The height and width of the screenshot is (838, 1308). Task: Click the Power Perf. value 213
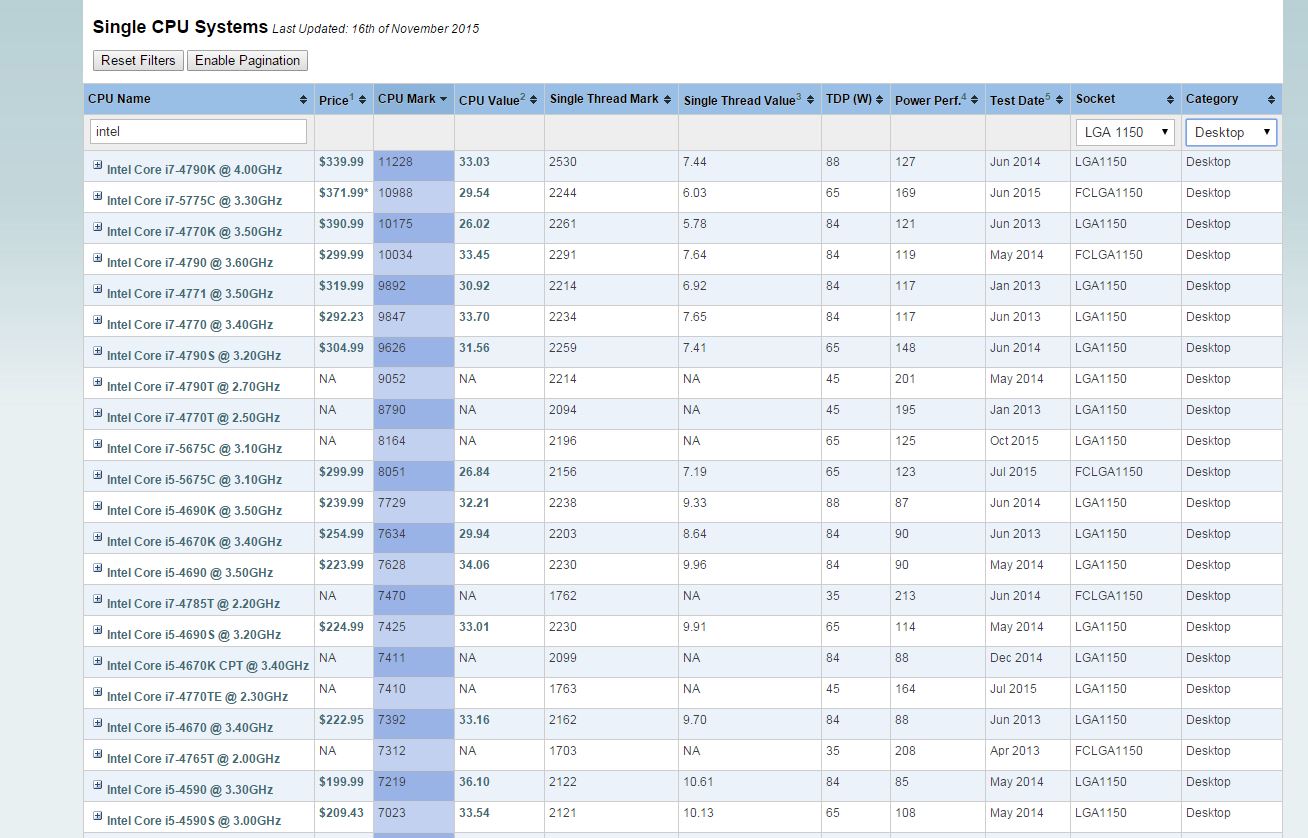(x=905, y=596)
